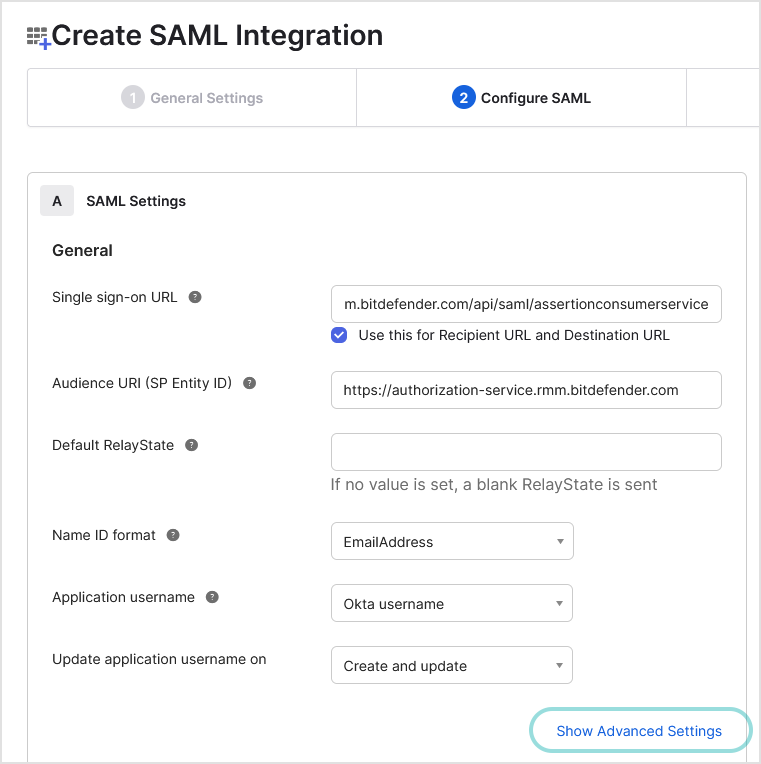Click the A section badge for SAML Settings
The height and width of the screenshot is (764, 761).
pyautogui.click(x=57, y=201)
